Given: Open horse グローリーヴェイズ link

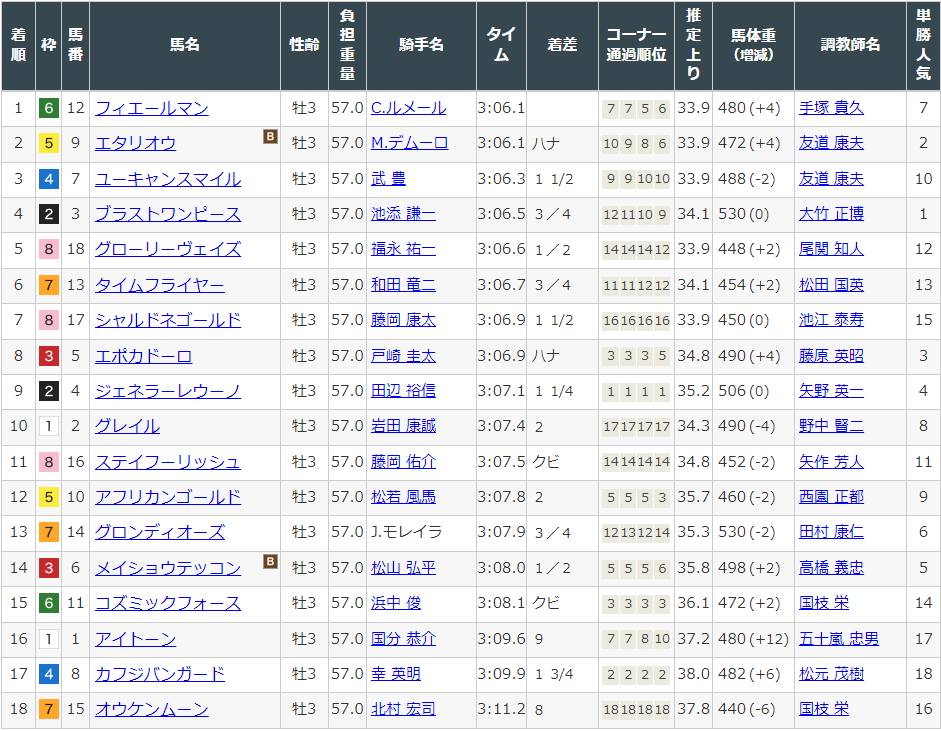Looking at the screenshot, I should (168, 249).
